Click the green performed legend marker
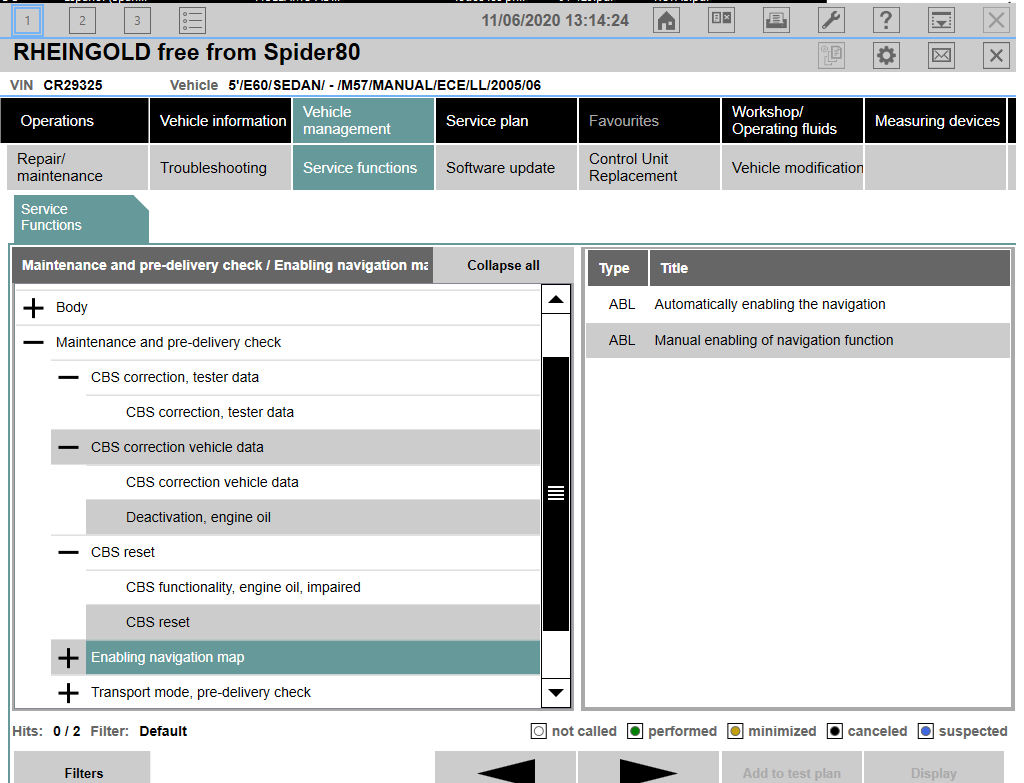This screenshot has width=1024, height=783. pyautogui.click(x=635, y=731)
